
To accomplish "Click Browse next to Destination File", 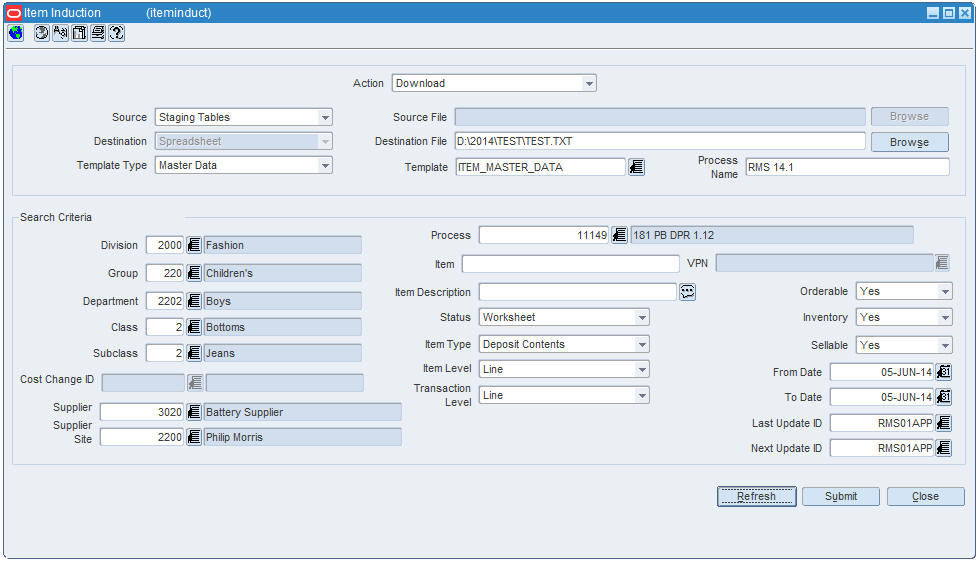I will pyautogui.click(x=909, y=142).
